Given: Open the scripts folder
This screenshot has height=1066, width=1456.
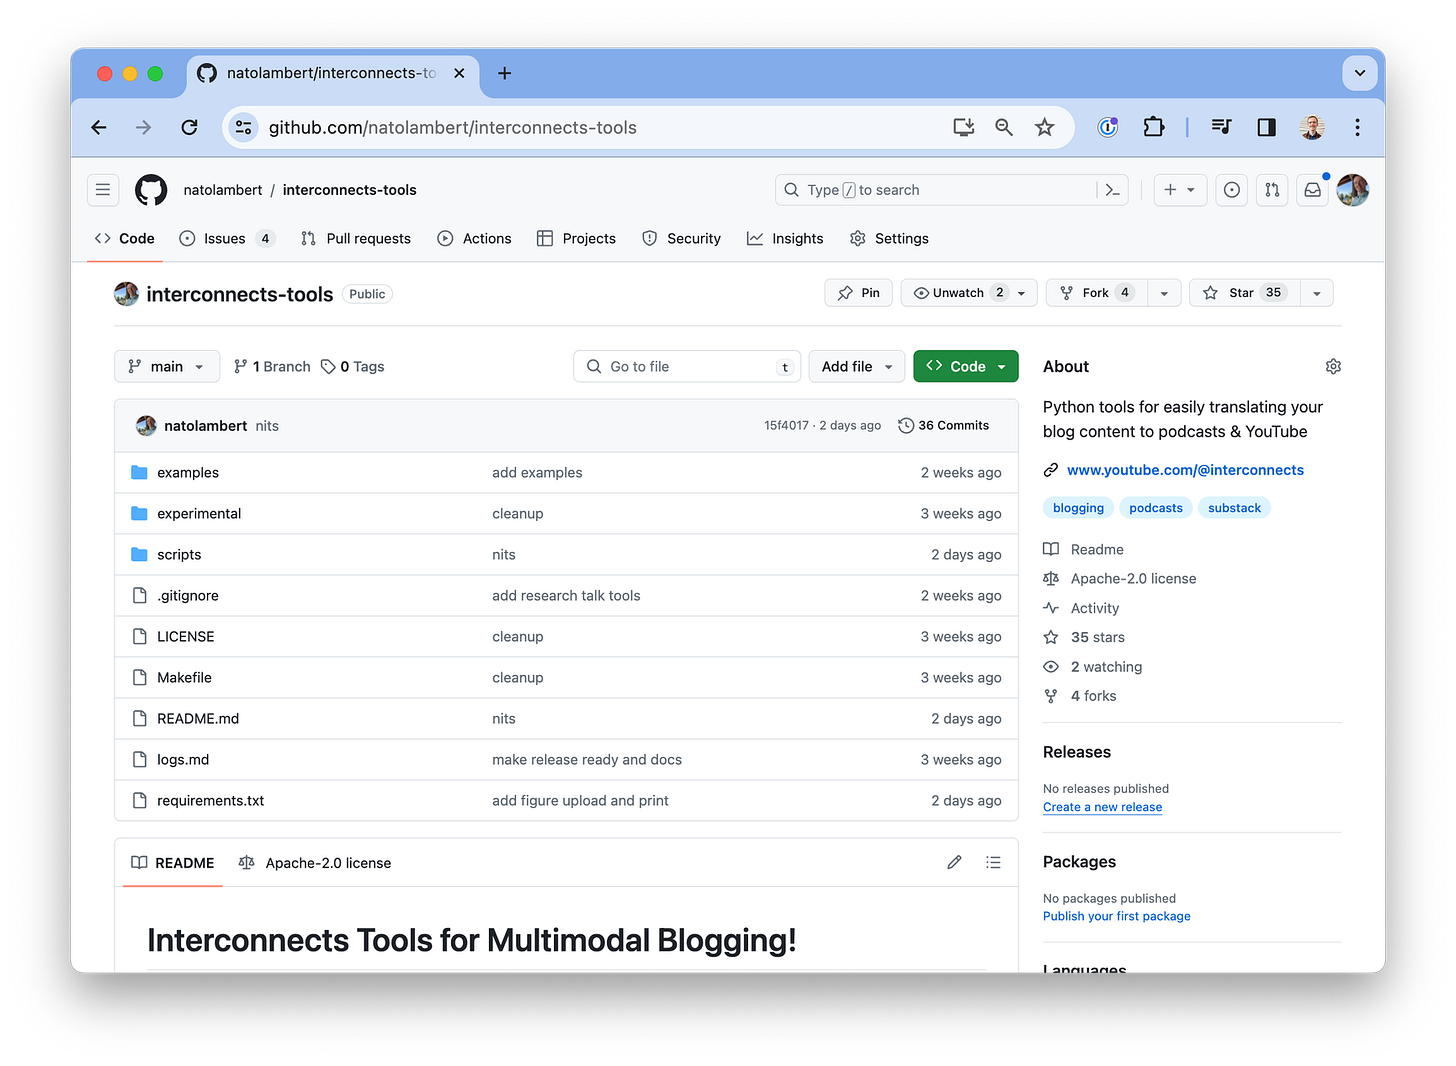Looking at the screenshot, I should 179,555.
